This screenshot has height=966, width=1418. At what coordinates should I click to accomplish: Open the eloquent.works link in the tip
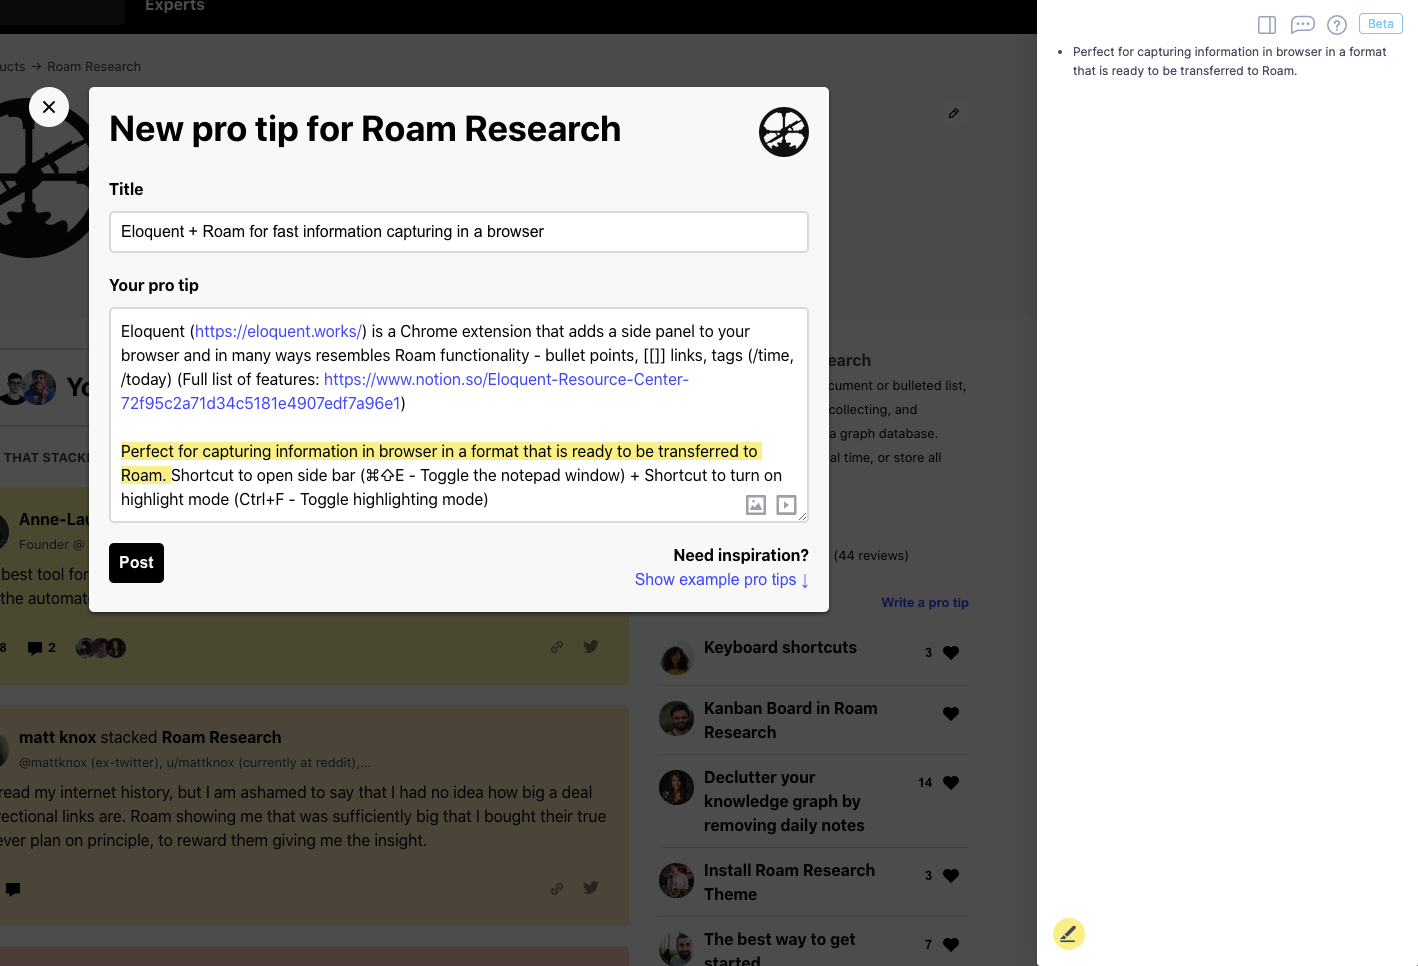(279, 331)
